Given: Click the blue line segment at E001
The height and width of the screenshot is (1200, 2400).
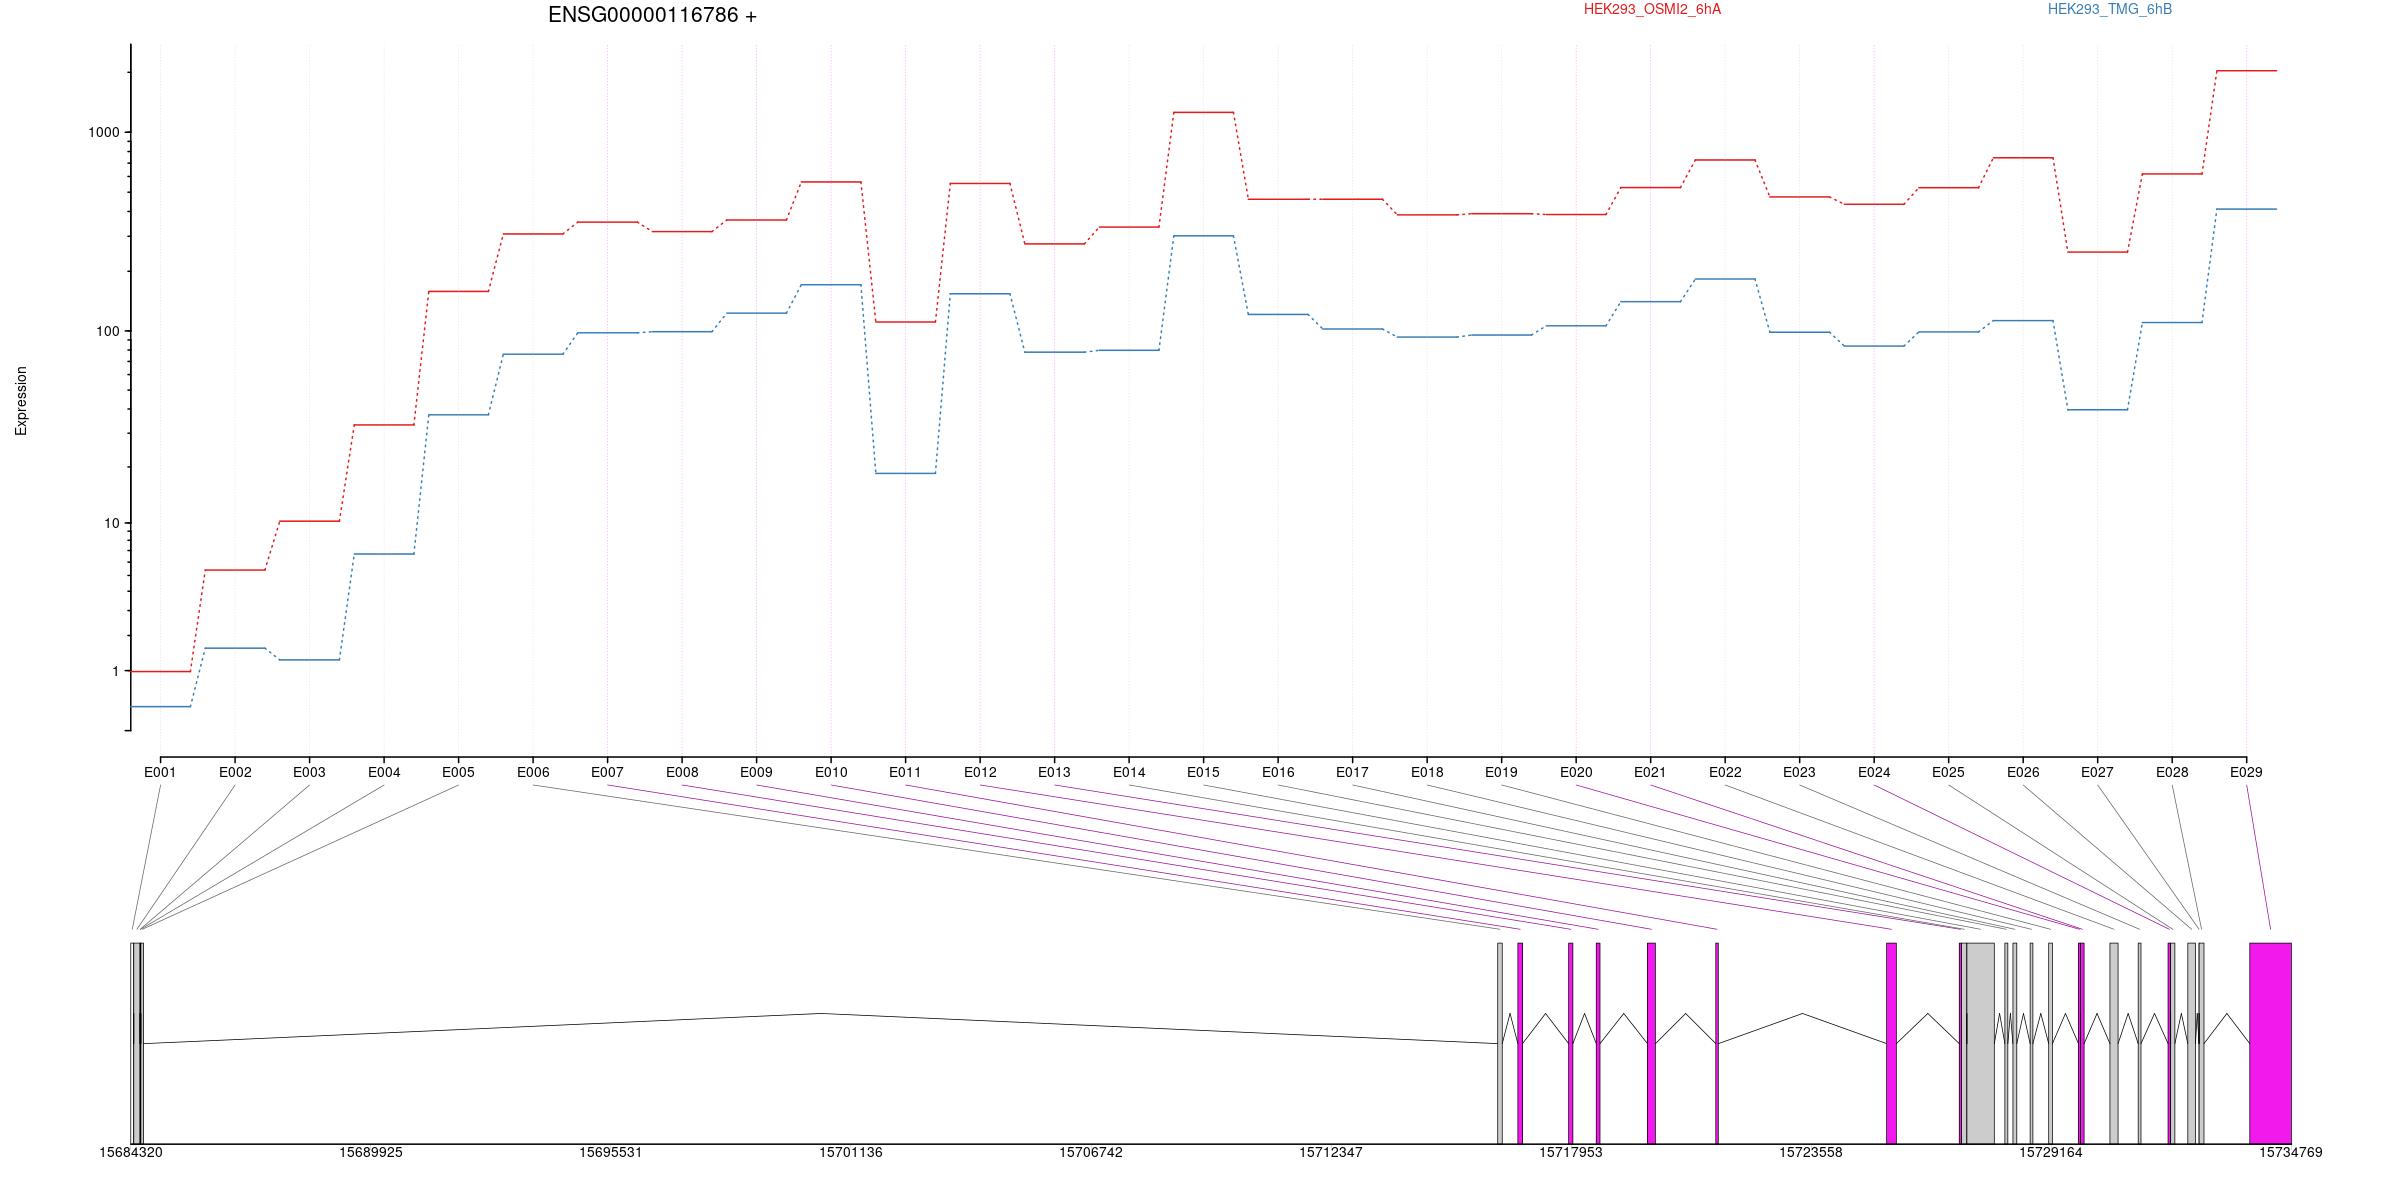Looking at the screenshot, I should point(160,707).
